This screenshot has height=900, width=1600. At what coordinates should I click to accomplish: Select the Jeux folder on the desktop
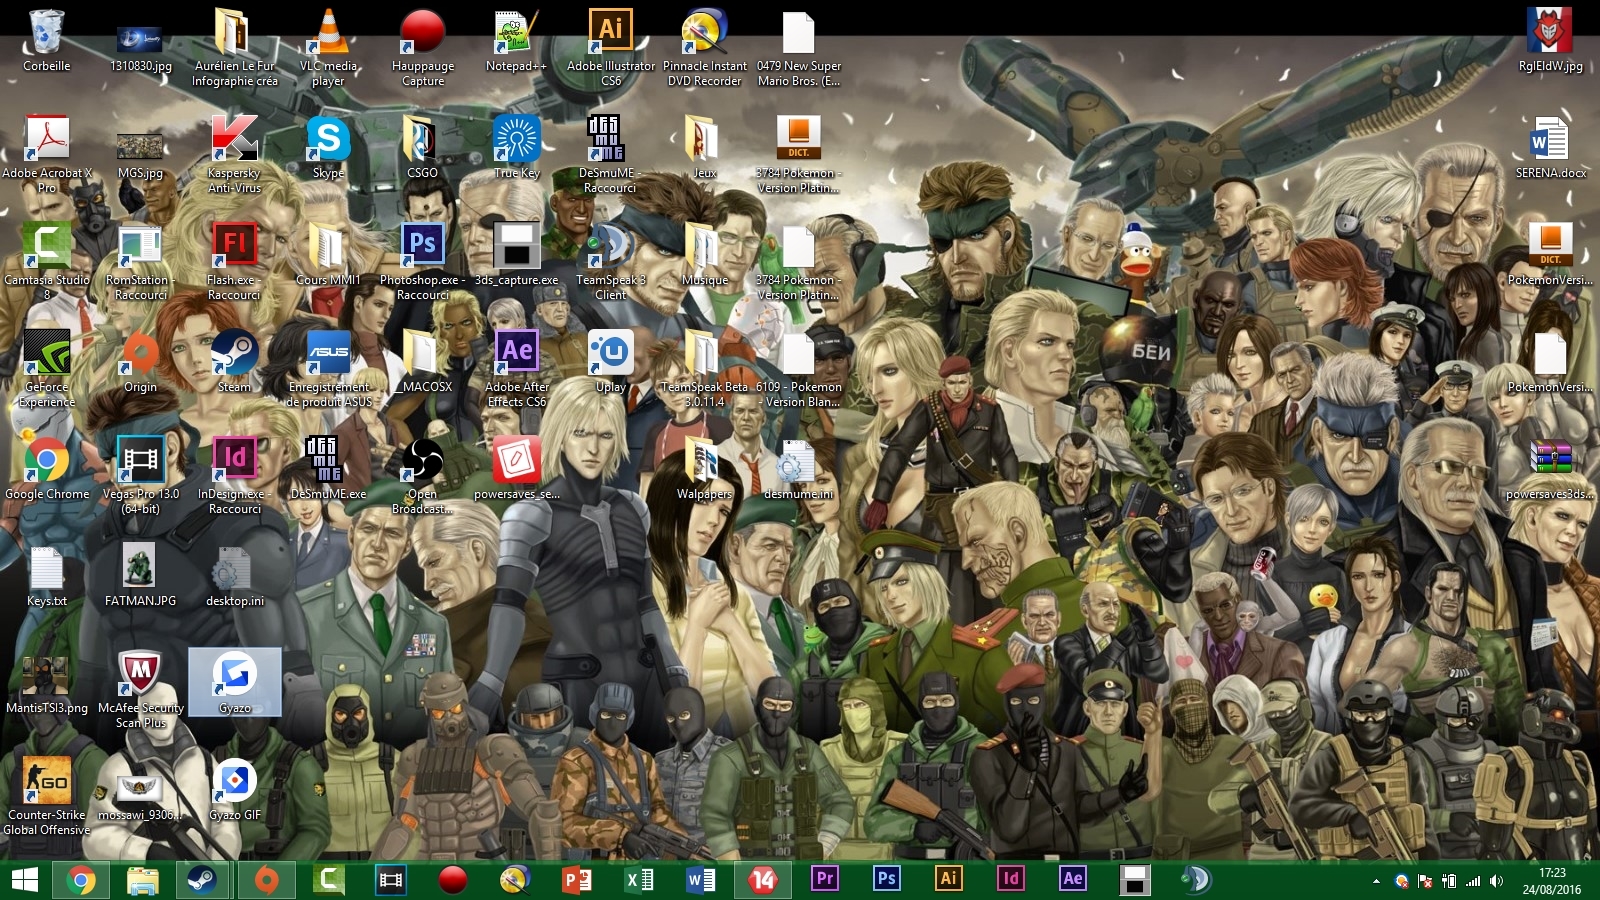(x=705, y=147)
